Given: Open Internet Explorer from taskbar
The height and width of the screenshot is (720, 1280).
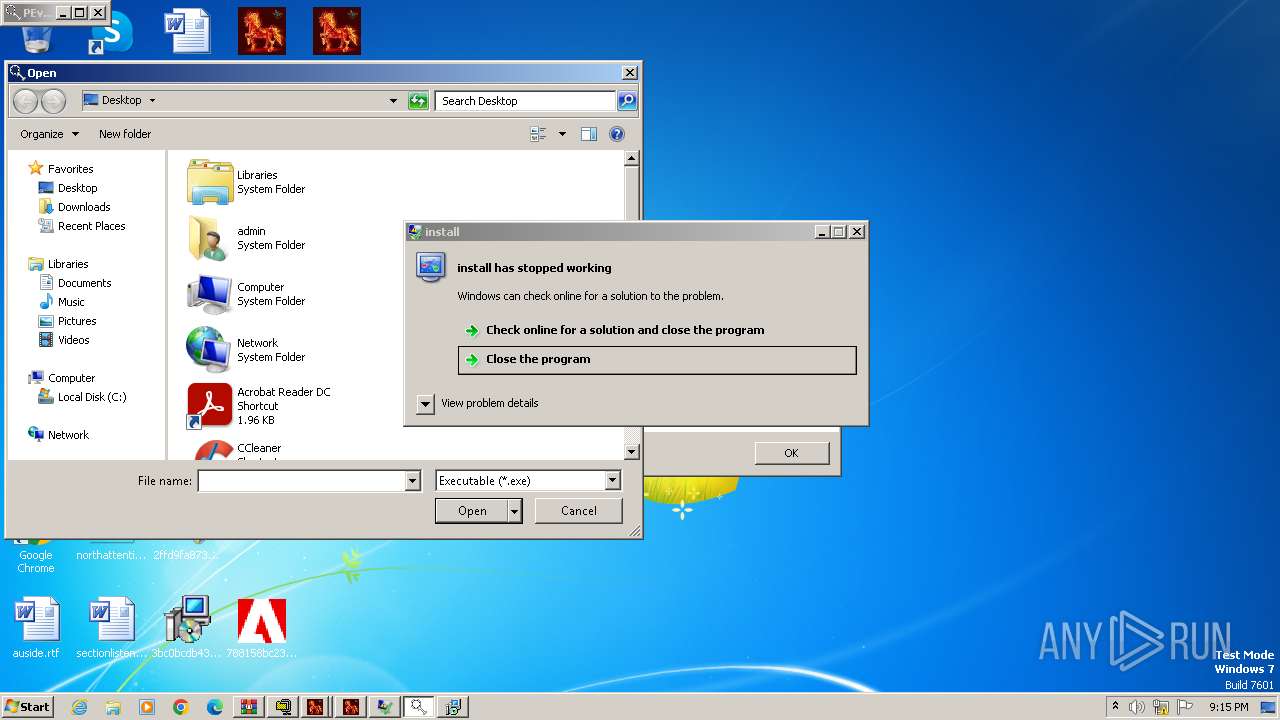Looking at the screenshot, I should pos(79,707).
